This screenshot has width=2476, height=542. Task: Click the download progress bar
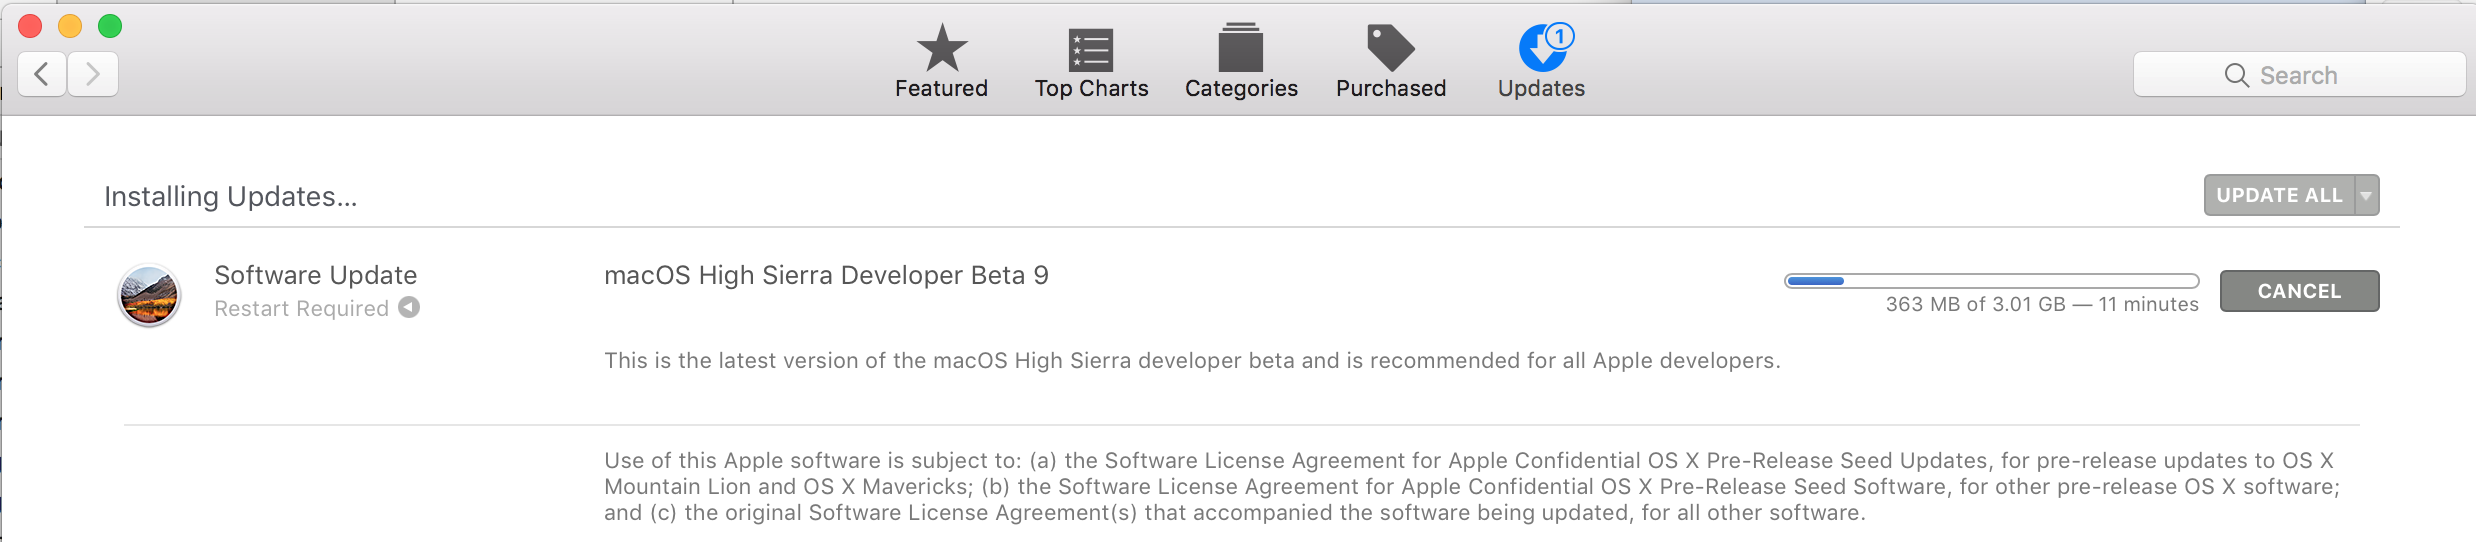1991,281
